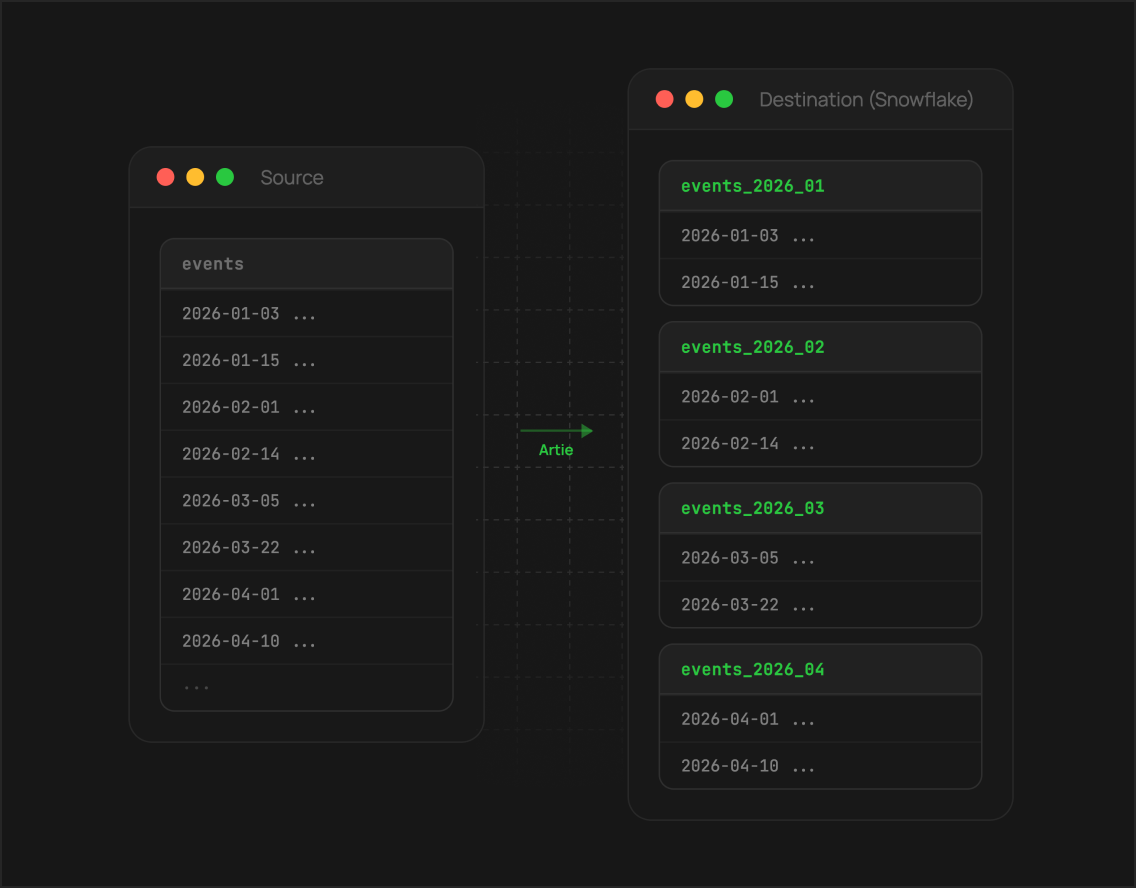
Task: Click the yellow minimize dot in Source window
Action: click(x=195, y=177)
